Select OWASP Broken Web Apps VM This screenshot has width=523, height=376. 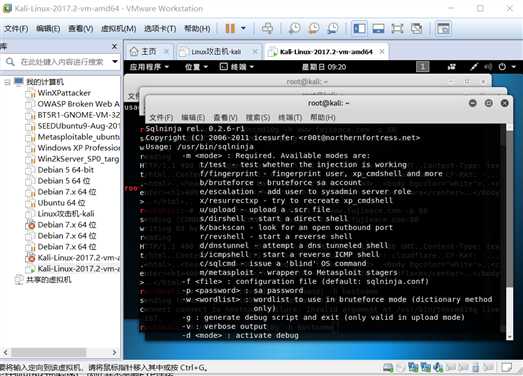78,104
